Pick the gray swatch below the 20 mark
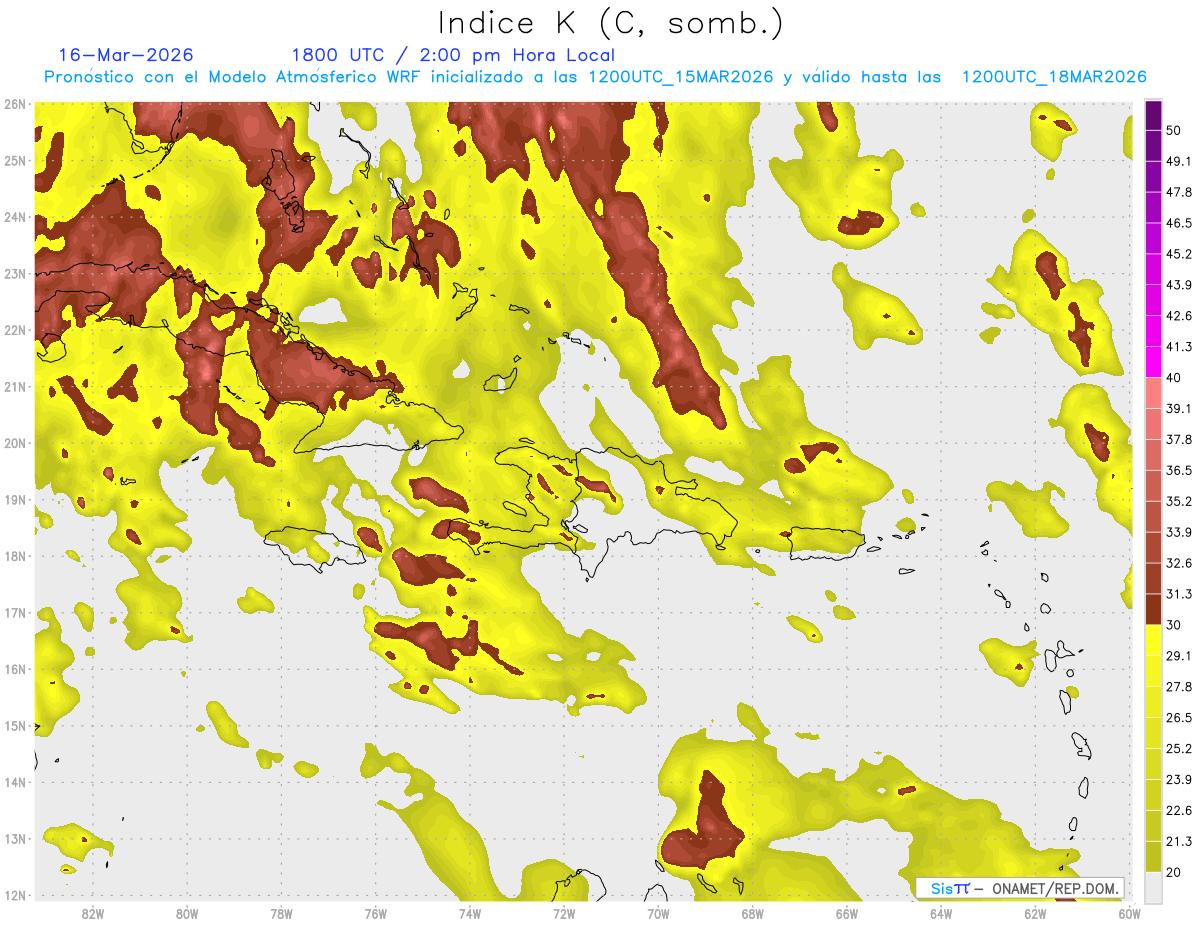 (1153, 887)
